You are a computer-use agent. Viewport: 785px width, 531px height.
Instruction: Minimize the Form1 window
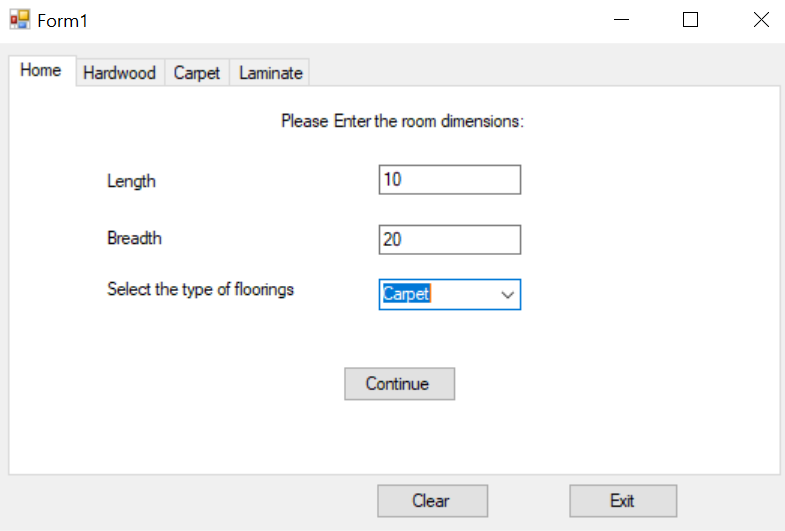[x=622, y=20]
